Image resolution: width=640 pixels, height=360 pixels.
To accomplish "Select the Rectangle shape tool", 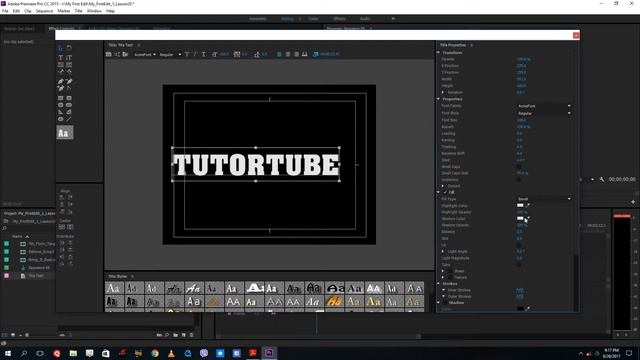I will click(60, 98).
